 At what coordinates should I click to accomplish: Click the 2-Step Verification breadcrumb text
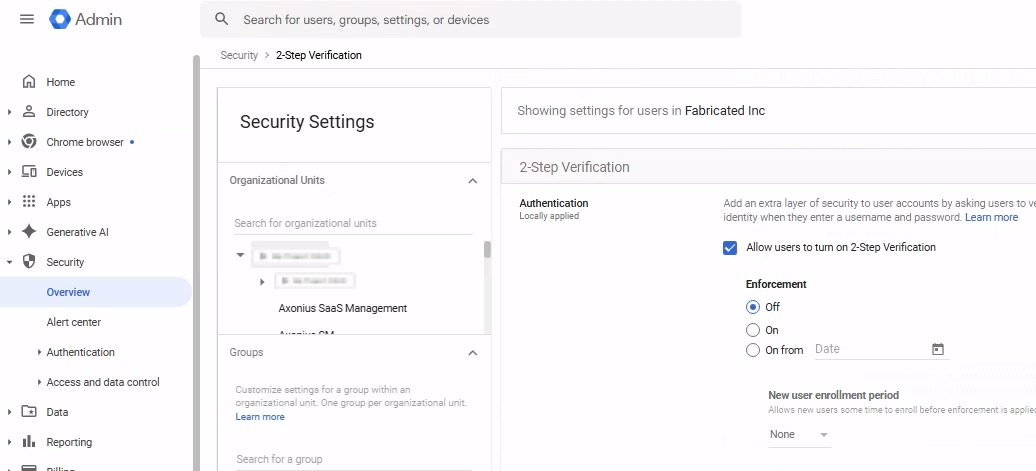(318, 55)
